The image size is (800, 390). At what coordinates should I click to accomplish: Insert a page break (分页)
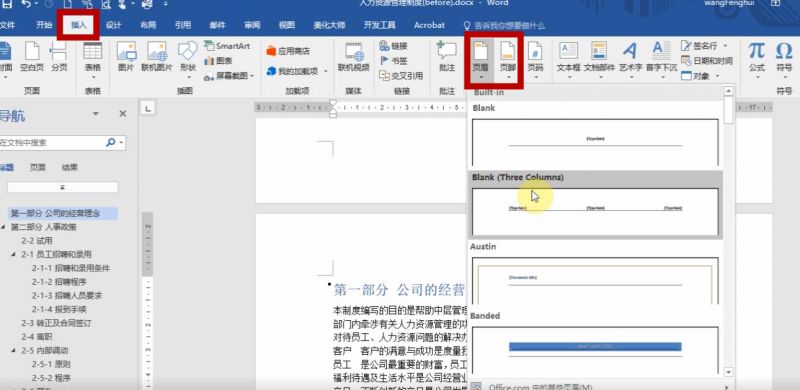pos(59,57)
